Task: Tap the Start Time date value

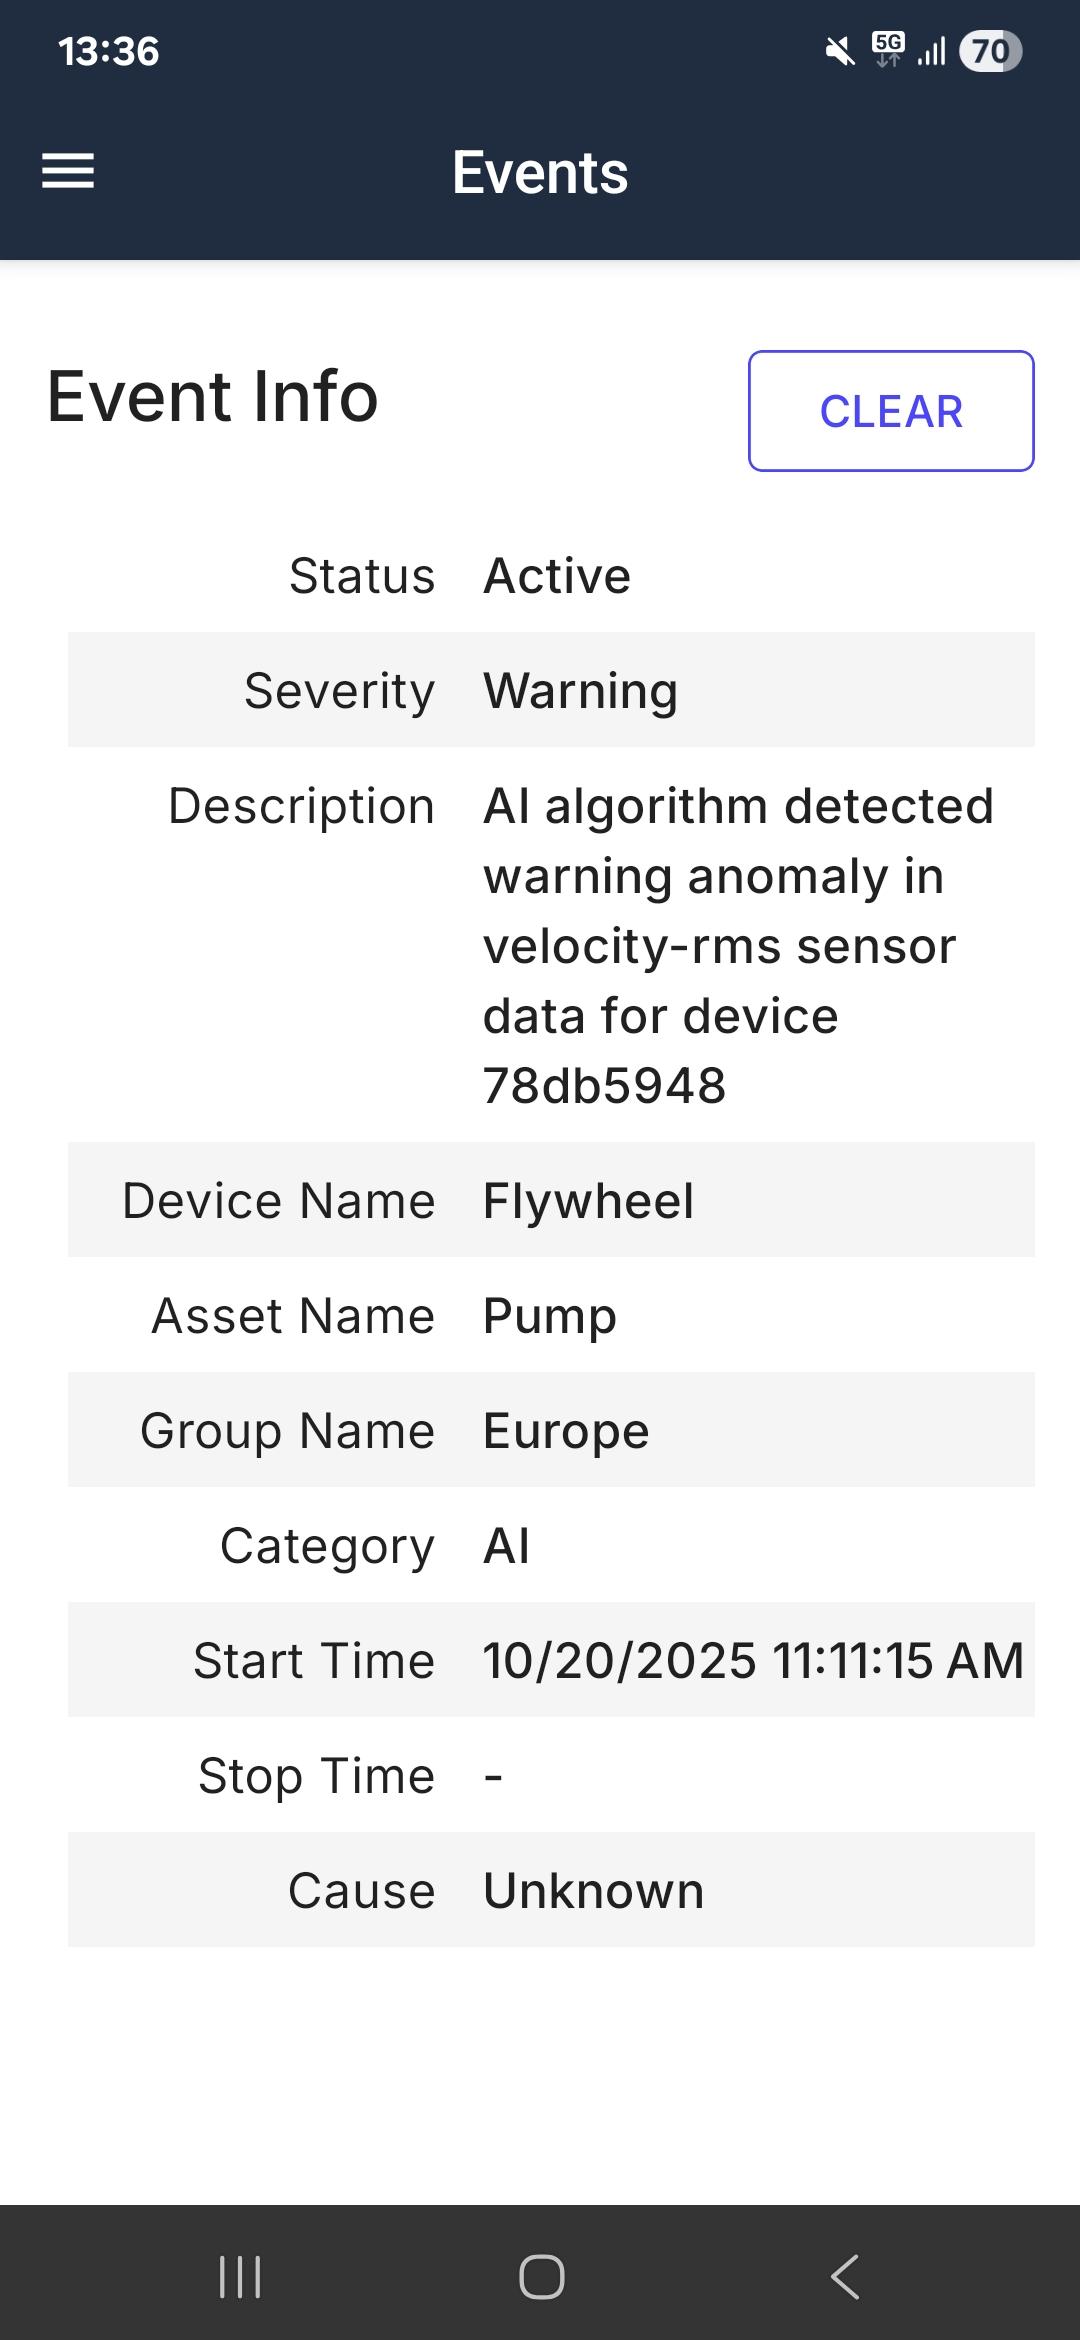Action: click(753, 1661)
